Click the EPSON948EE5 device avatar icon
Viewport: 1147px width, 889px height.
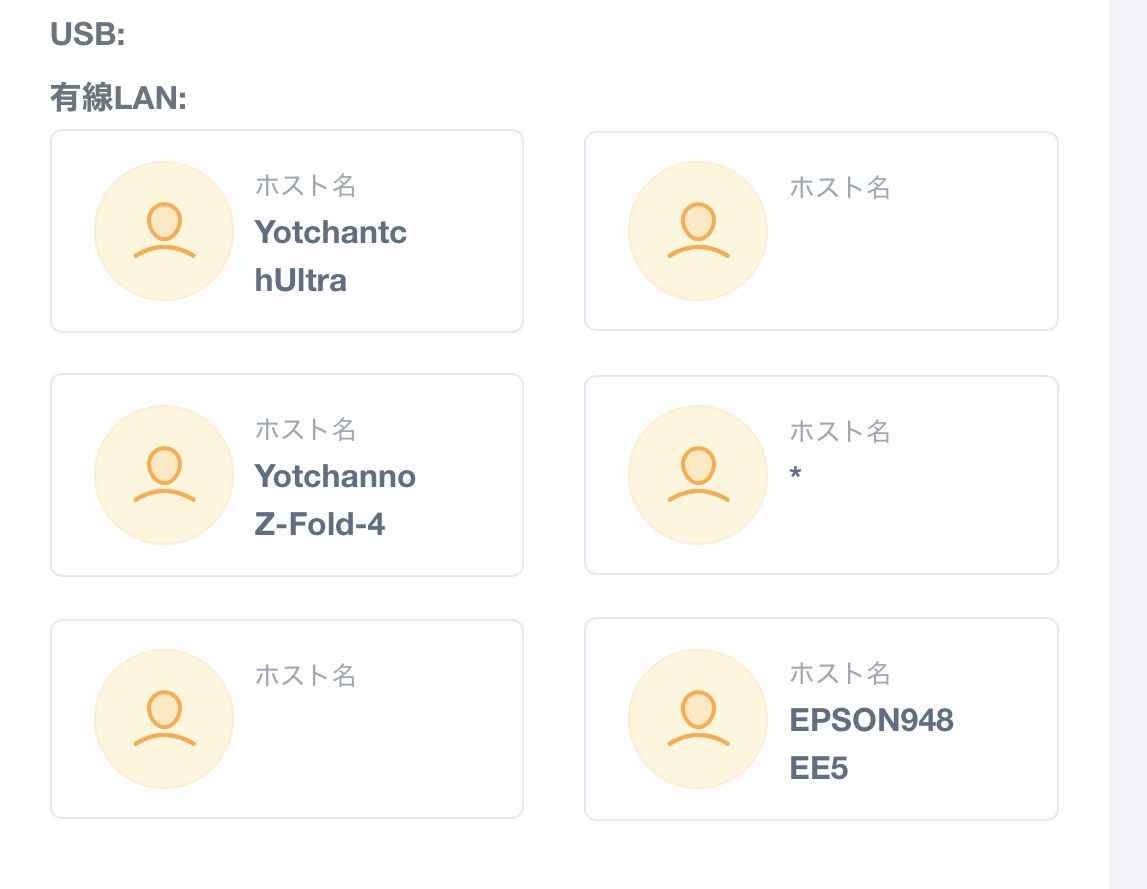pos(698,719)
